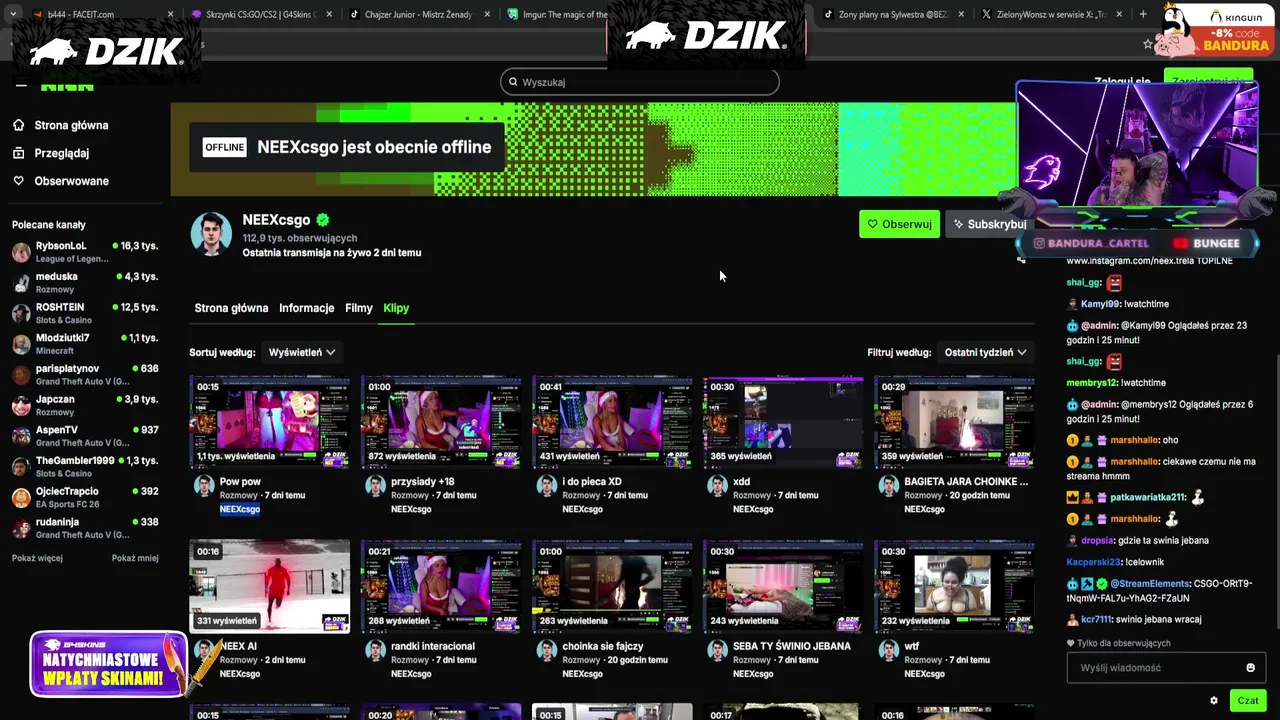The image size is (1280, 720).
Task: Click NEEXcsgo link under the Pow pow clip
Action: [240, 509]
